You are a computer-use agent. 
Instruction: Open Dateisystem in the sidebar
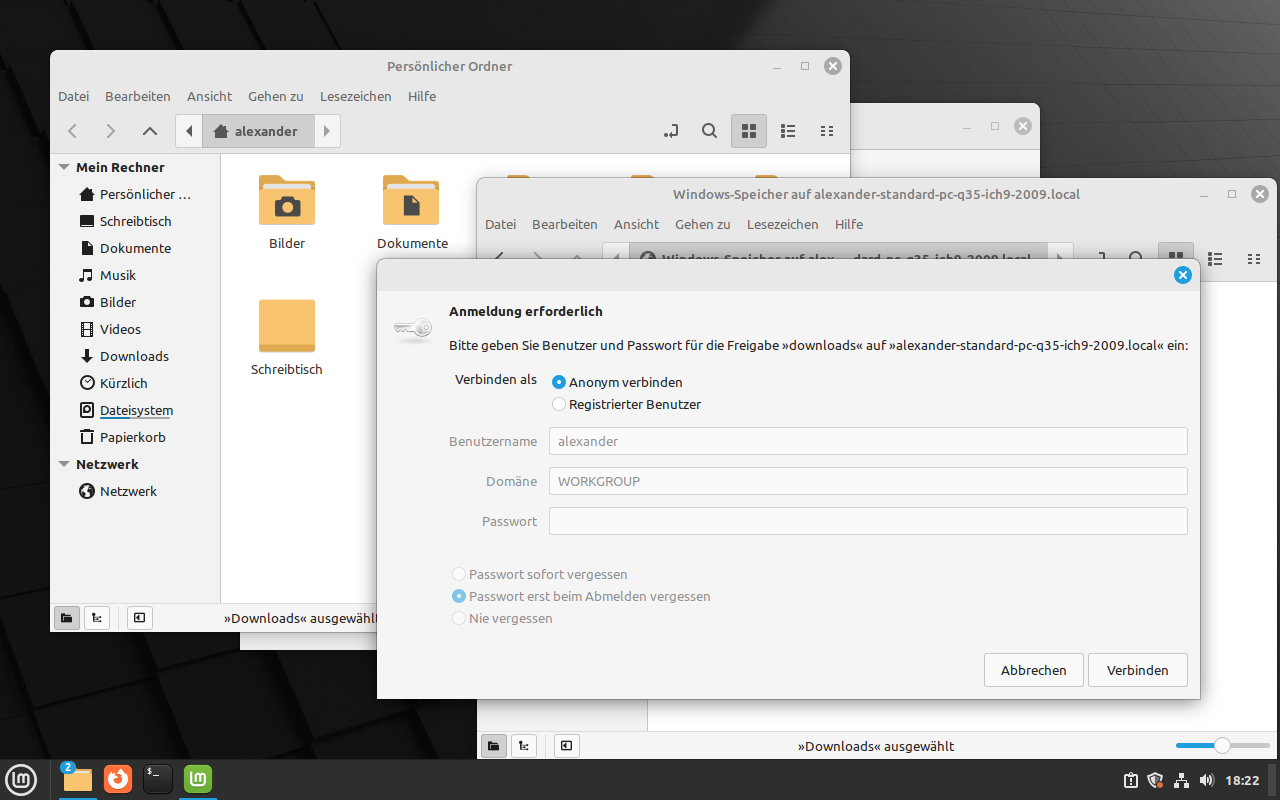click(134, 410)
